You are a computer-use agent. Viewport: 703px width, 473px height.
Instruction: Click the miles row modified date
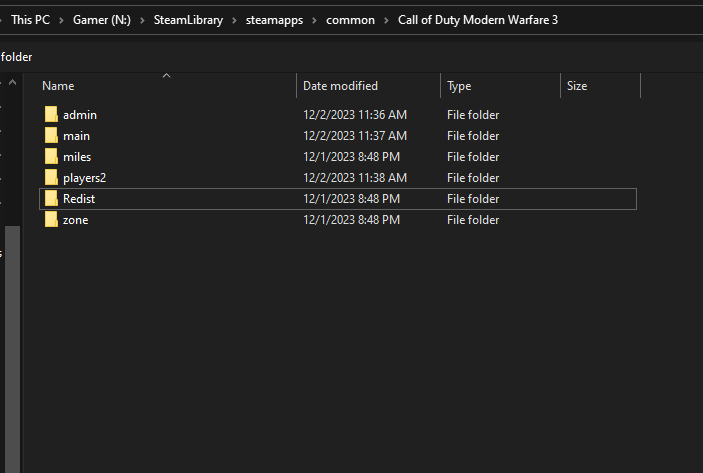tap(351, 157)
